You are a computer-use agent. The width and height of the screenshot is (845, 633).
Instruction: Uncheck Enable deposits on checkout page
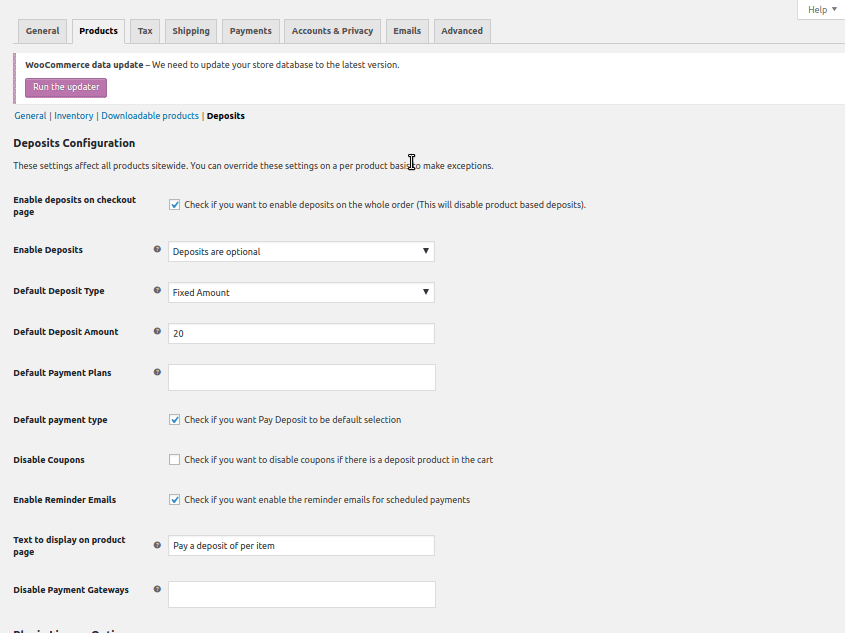tap(175, 205)
